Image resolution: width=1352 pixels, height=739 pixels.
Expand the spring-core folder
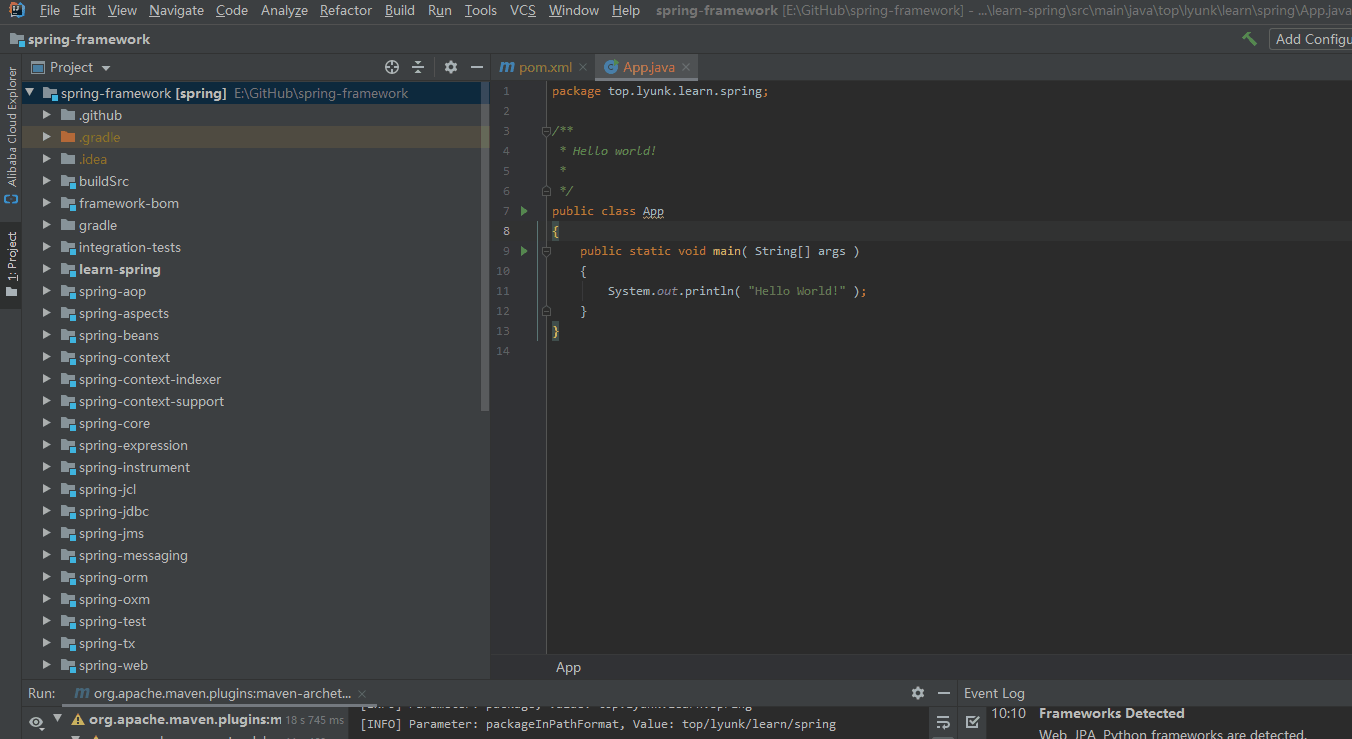pos(46,423)
